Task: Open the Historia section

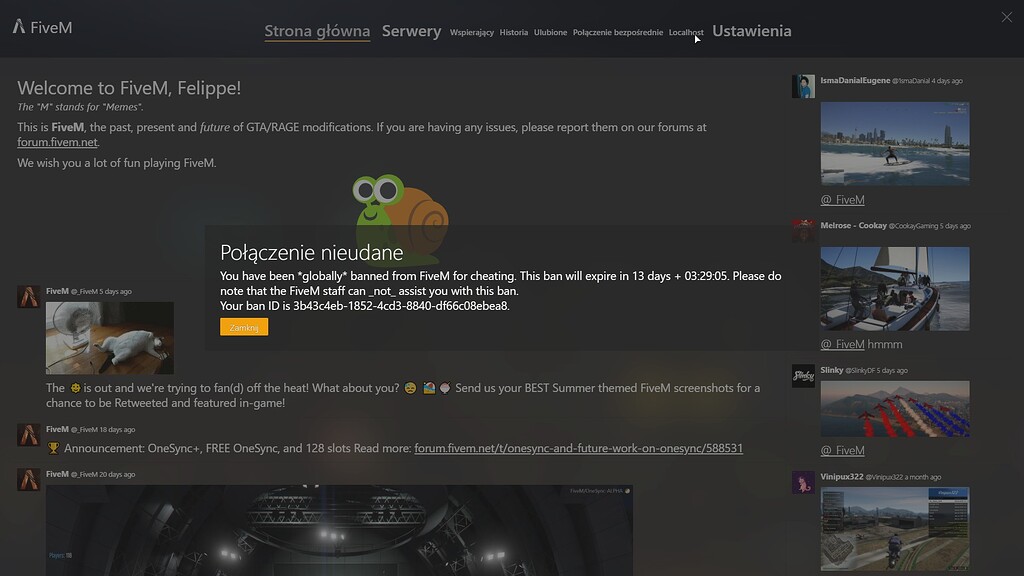Action: (513, 32)
